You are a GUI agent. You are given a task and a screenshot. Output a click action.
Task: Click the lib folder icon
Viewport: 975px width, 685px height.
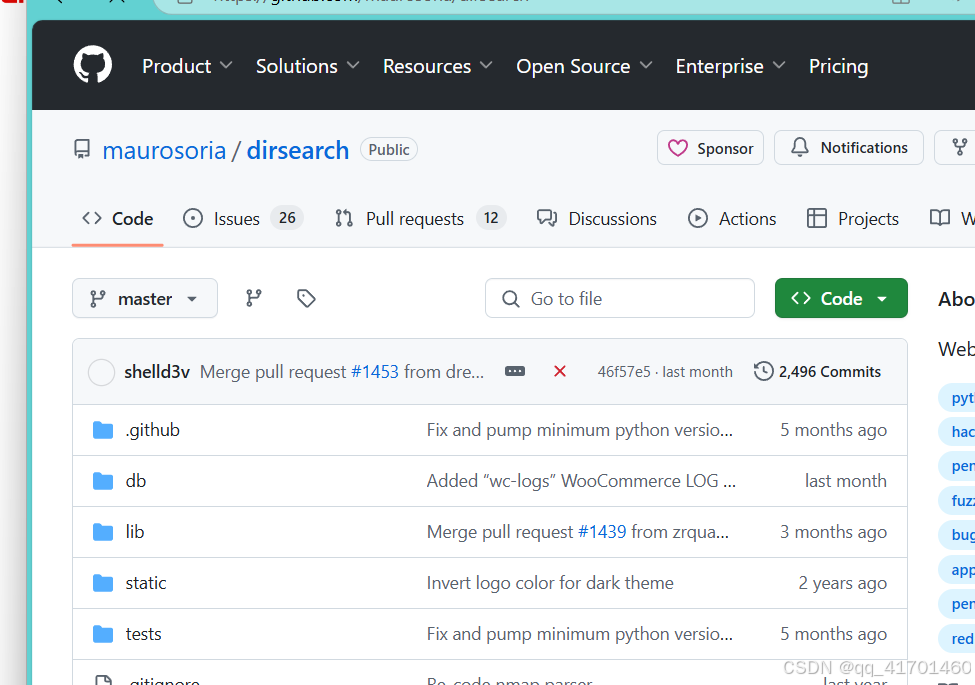click(103, 532)
